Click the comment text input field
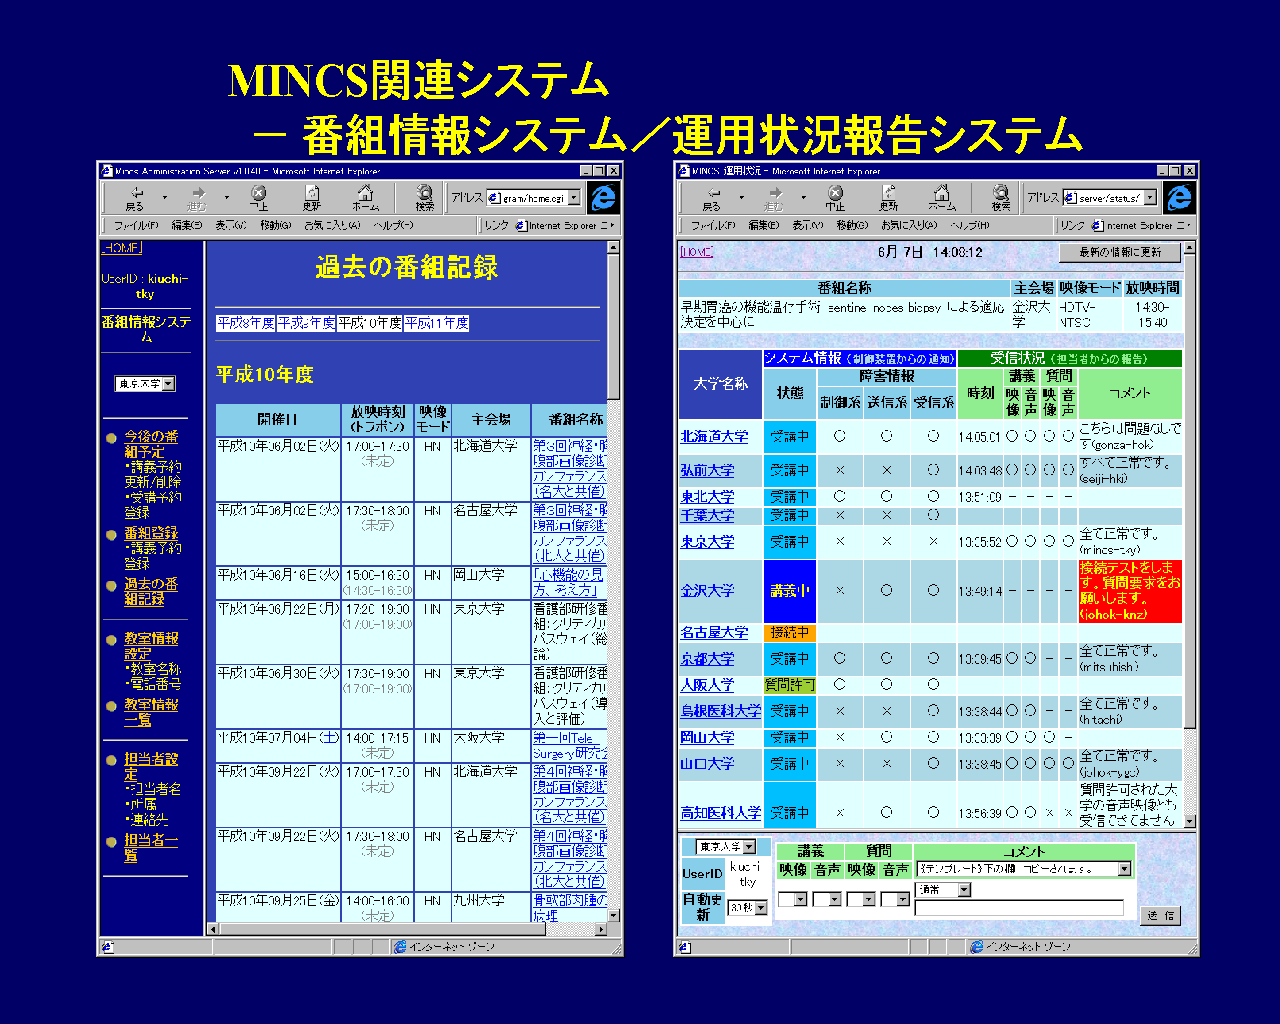The height and width of the screenshot is (1024, 1280). pos(1019,909)
